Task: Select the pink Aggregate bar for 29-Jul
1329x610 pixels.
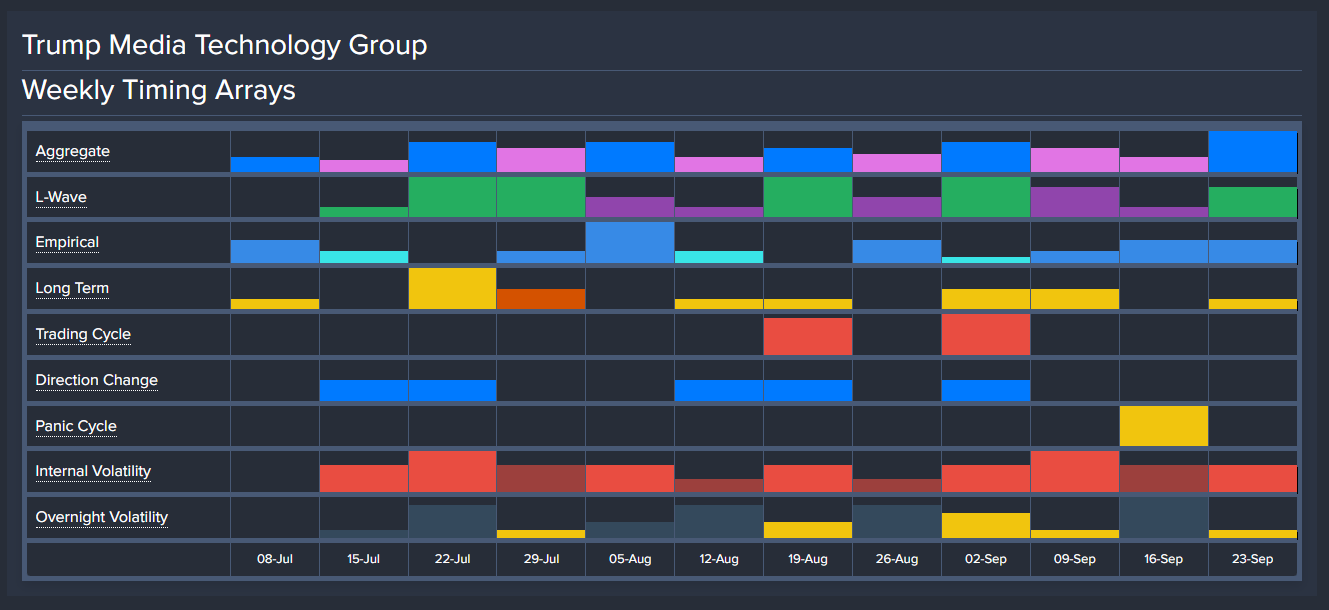Action: coord(541,160)
